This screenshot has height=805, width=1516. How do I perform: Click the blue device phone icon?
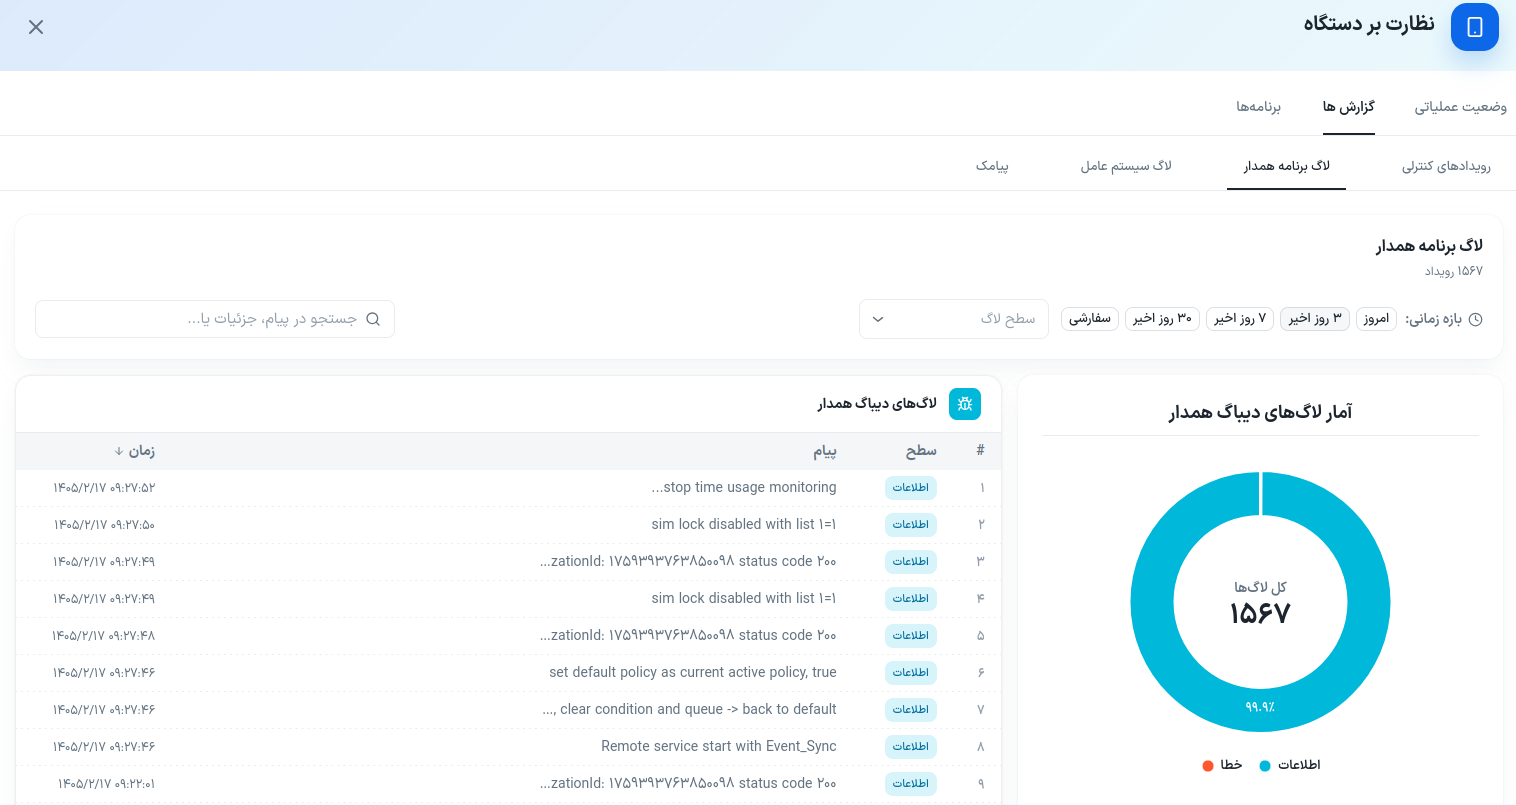point(1475,27)
